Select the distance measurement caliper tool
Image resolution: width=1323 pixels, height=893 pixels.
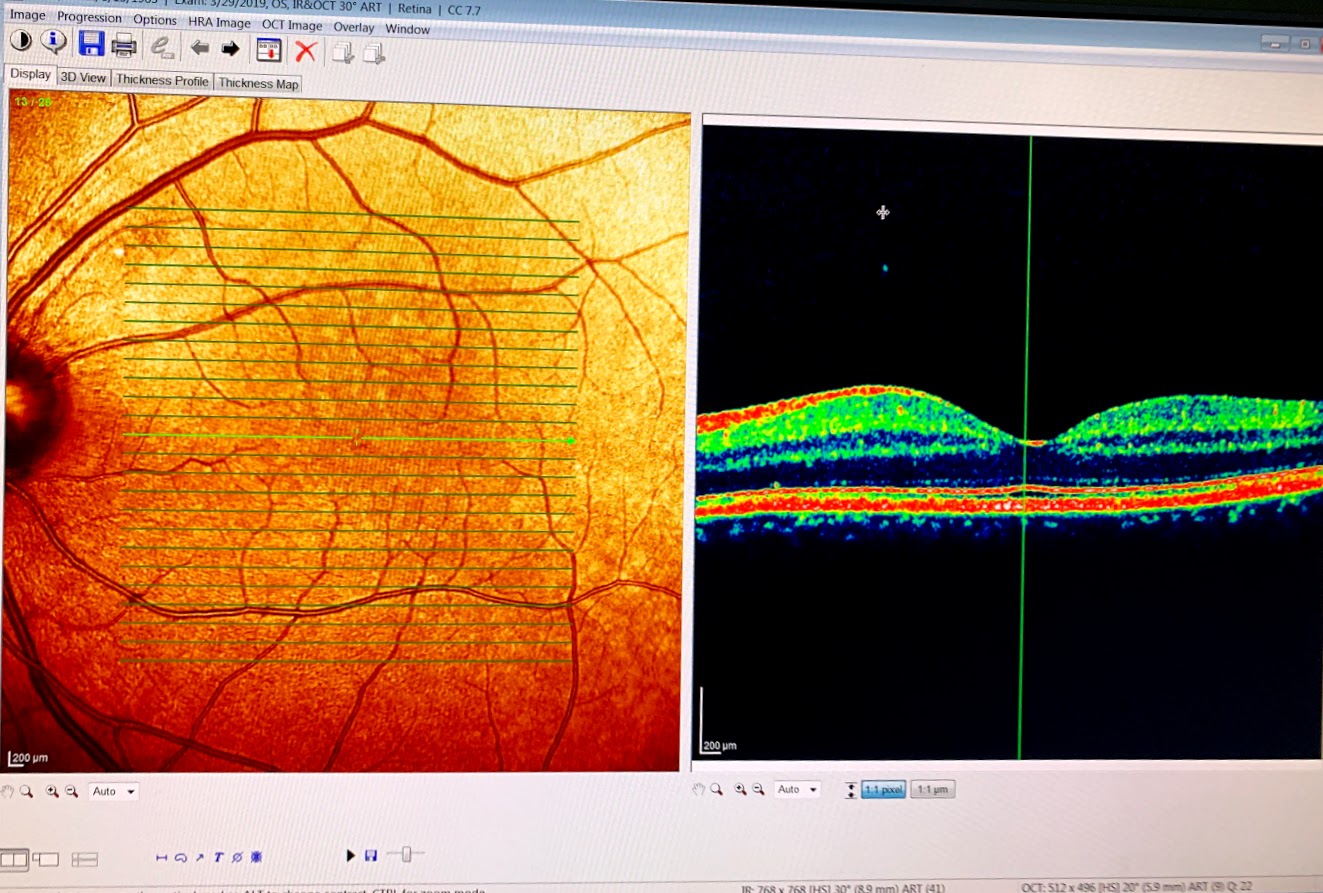coord(162,857)
